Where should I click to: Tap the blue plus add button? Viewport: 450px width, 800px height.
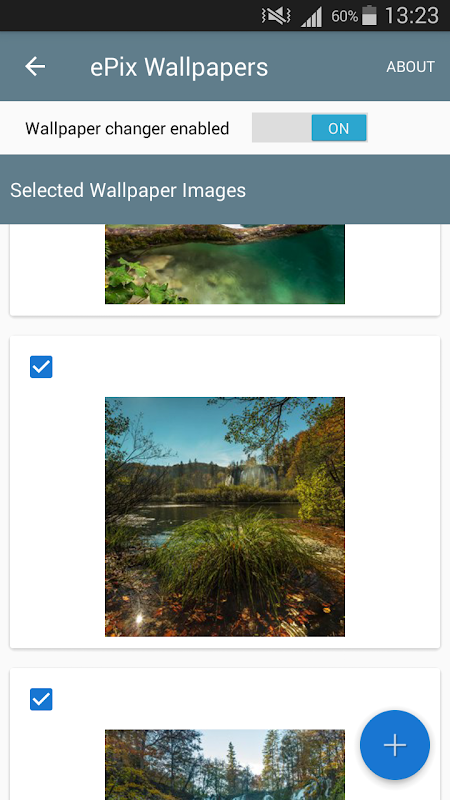click(x=395, y=745)
